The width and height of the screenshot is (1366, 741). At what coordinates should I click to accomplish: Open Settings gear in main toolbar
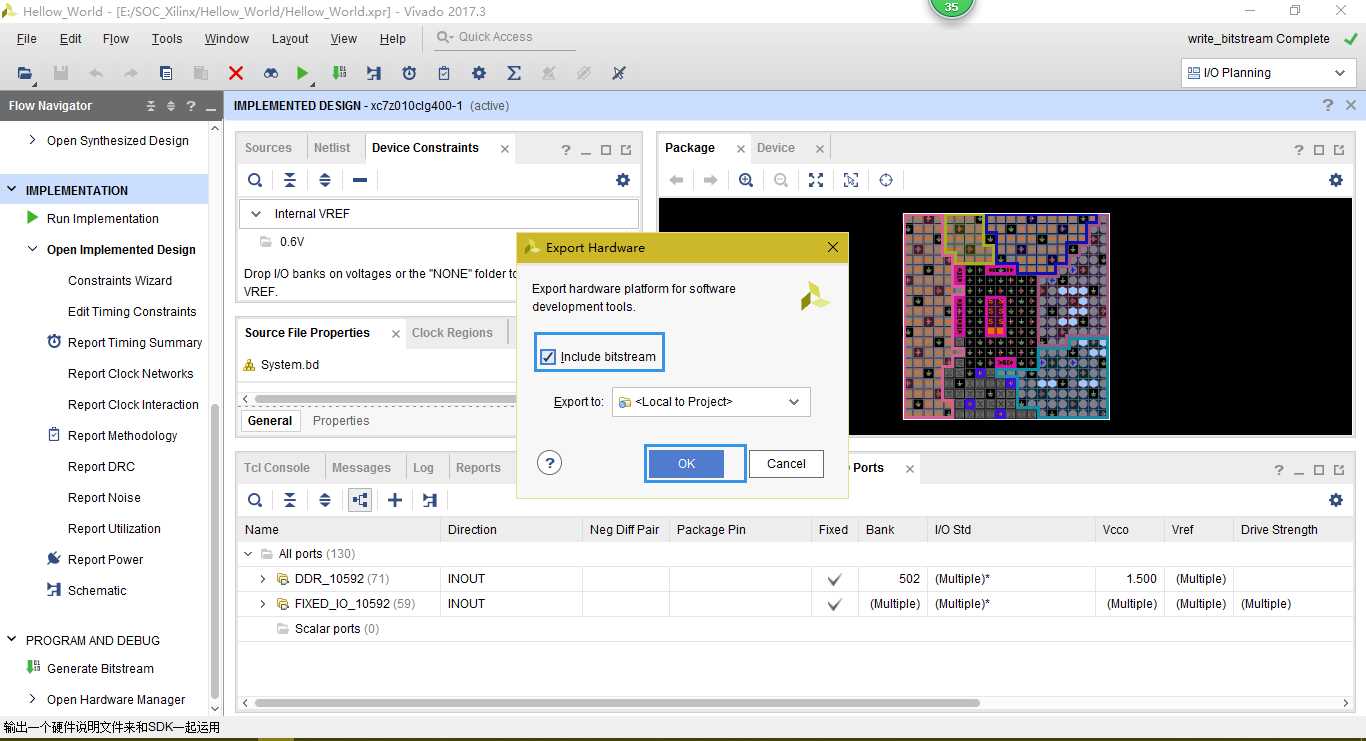479,73
